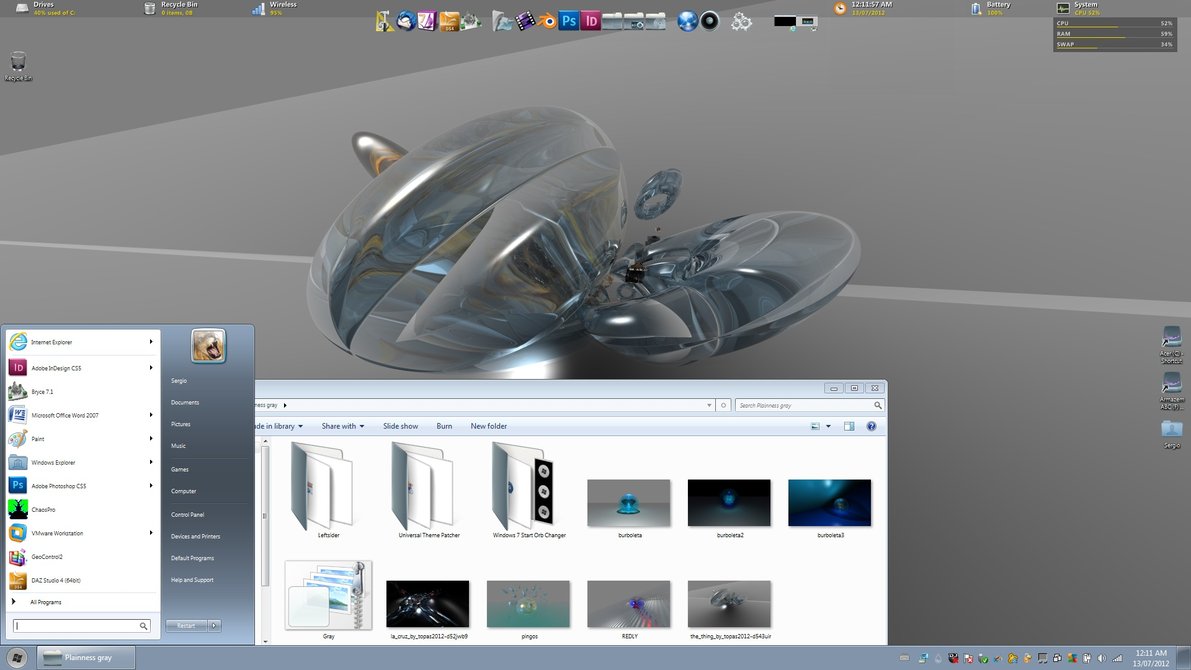Image resolution: width=1191 pixels, height=670 pixels.
Task: Open Thunderbird from the top dock
Action: [x=406, y=20]
